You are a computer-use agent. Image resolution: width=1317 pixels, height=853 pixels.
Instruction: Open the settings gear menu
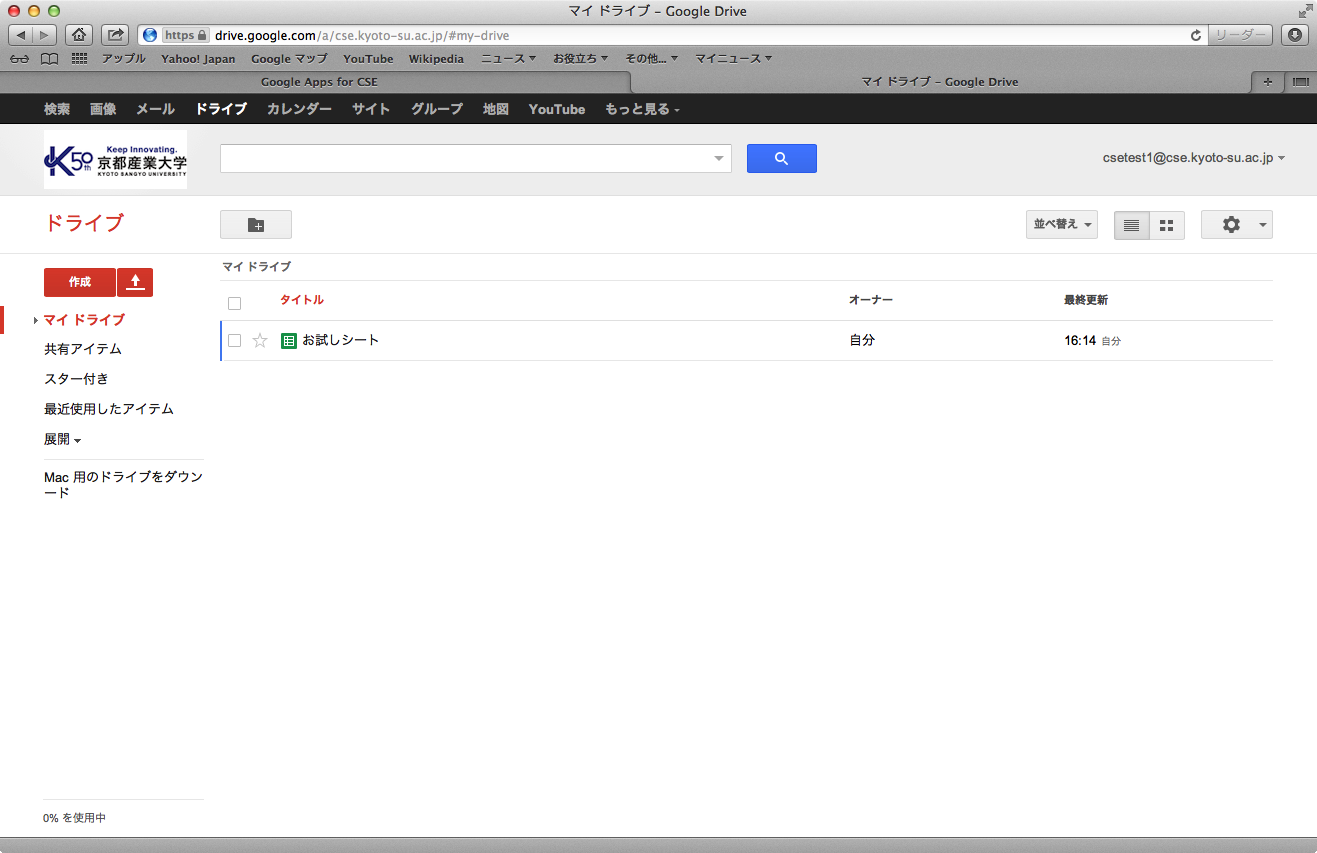click(1236, 225)
